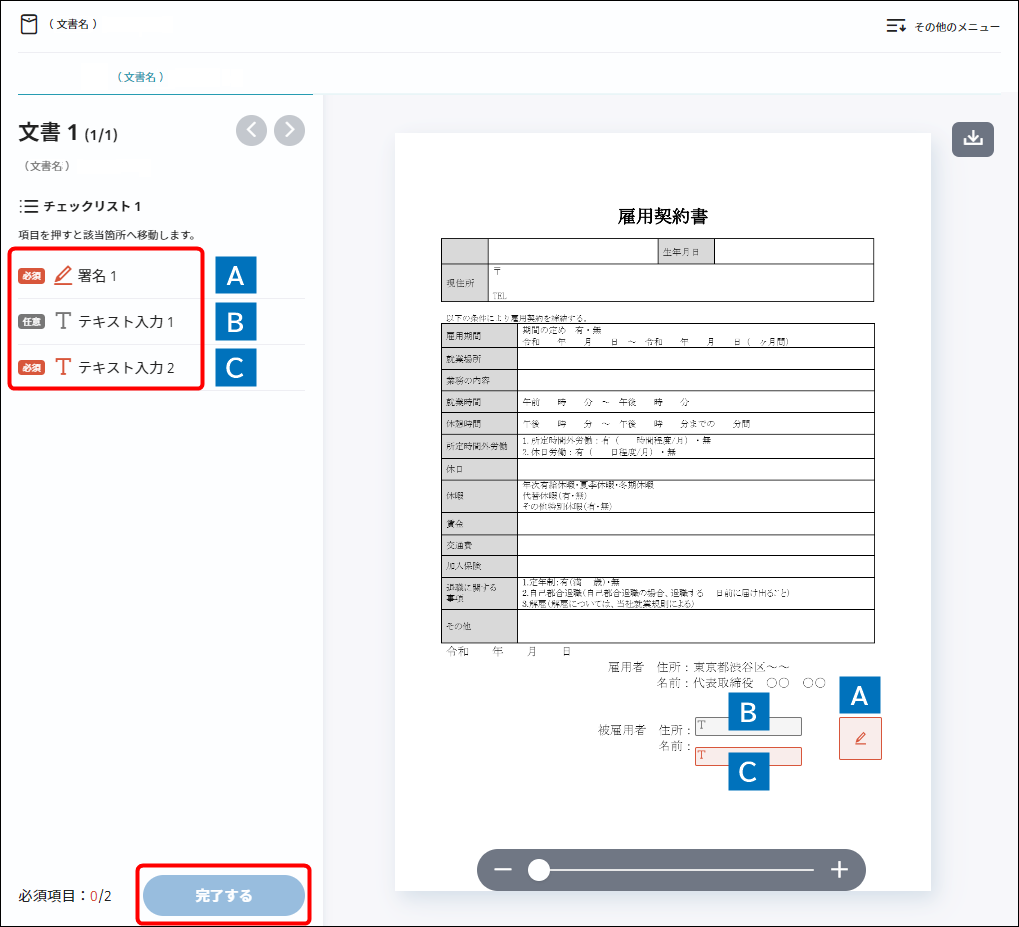1019x927 pixels.
Task: Click the 名前 red text field on the contract
Action: pyautogui.click(x=748, y=757)
